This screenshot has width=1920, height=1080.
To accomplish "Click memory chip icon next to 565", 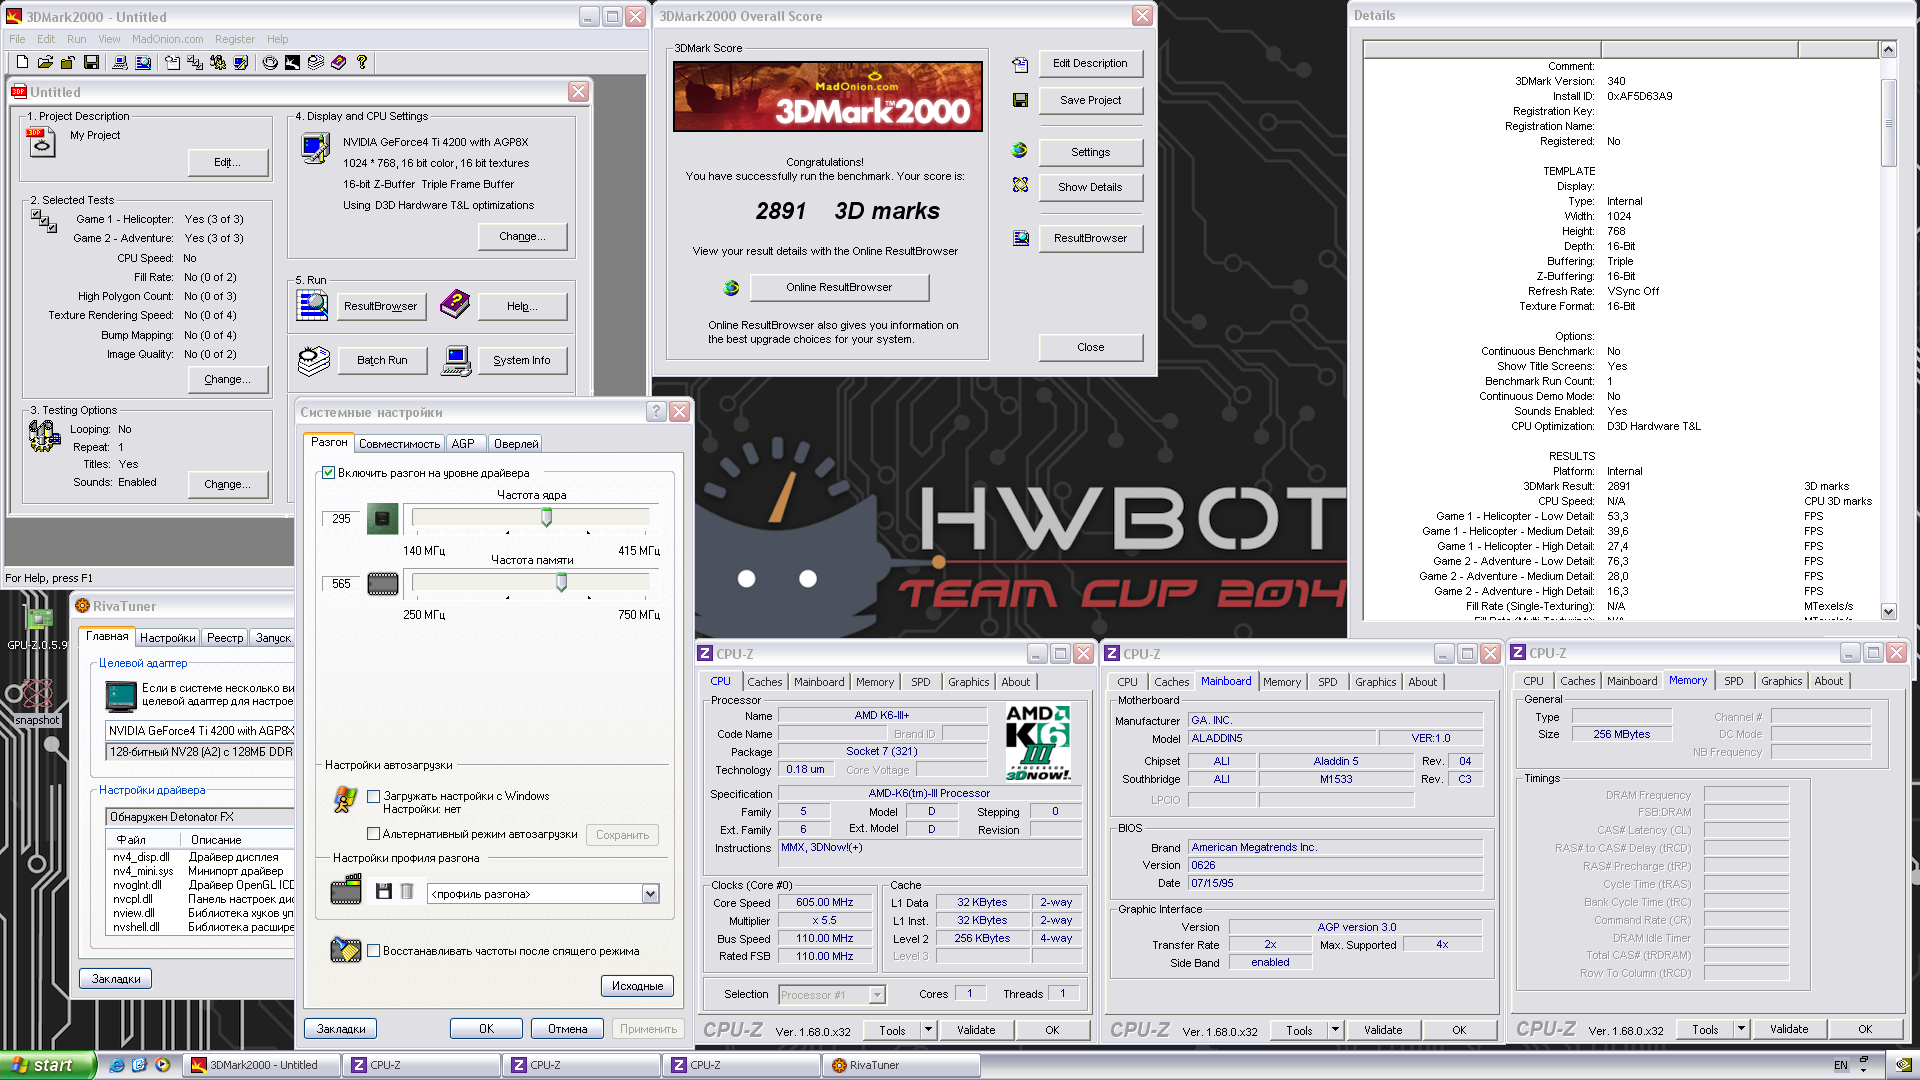I will (x=383, y=584).
